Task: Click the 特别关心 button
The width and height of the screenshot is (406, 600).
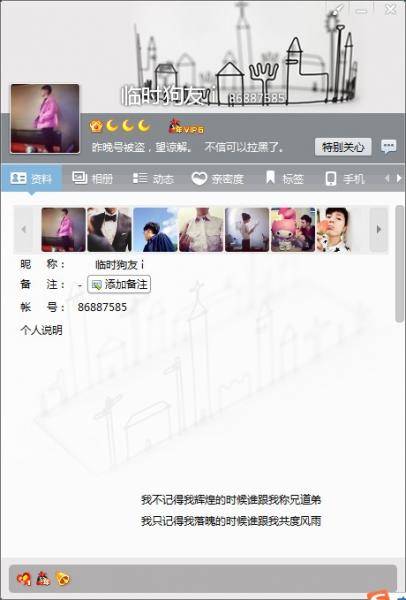Action: 343,147
